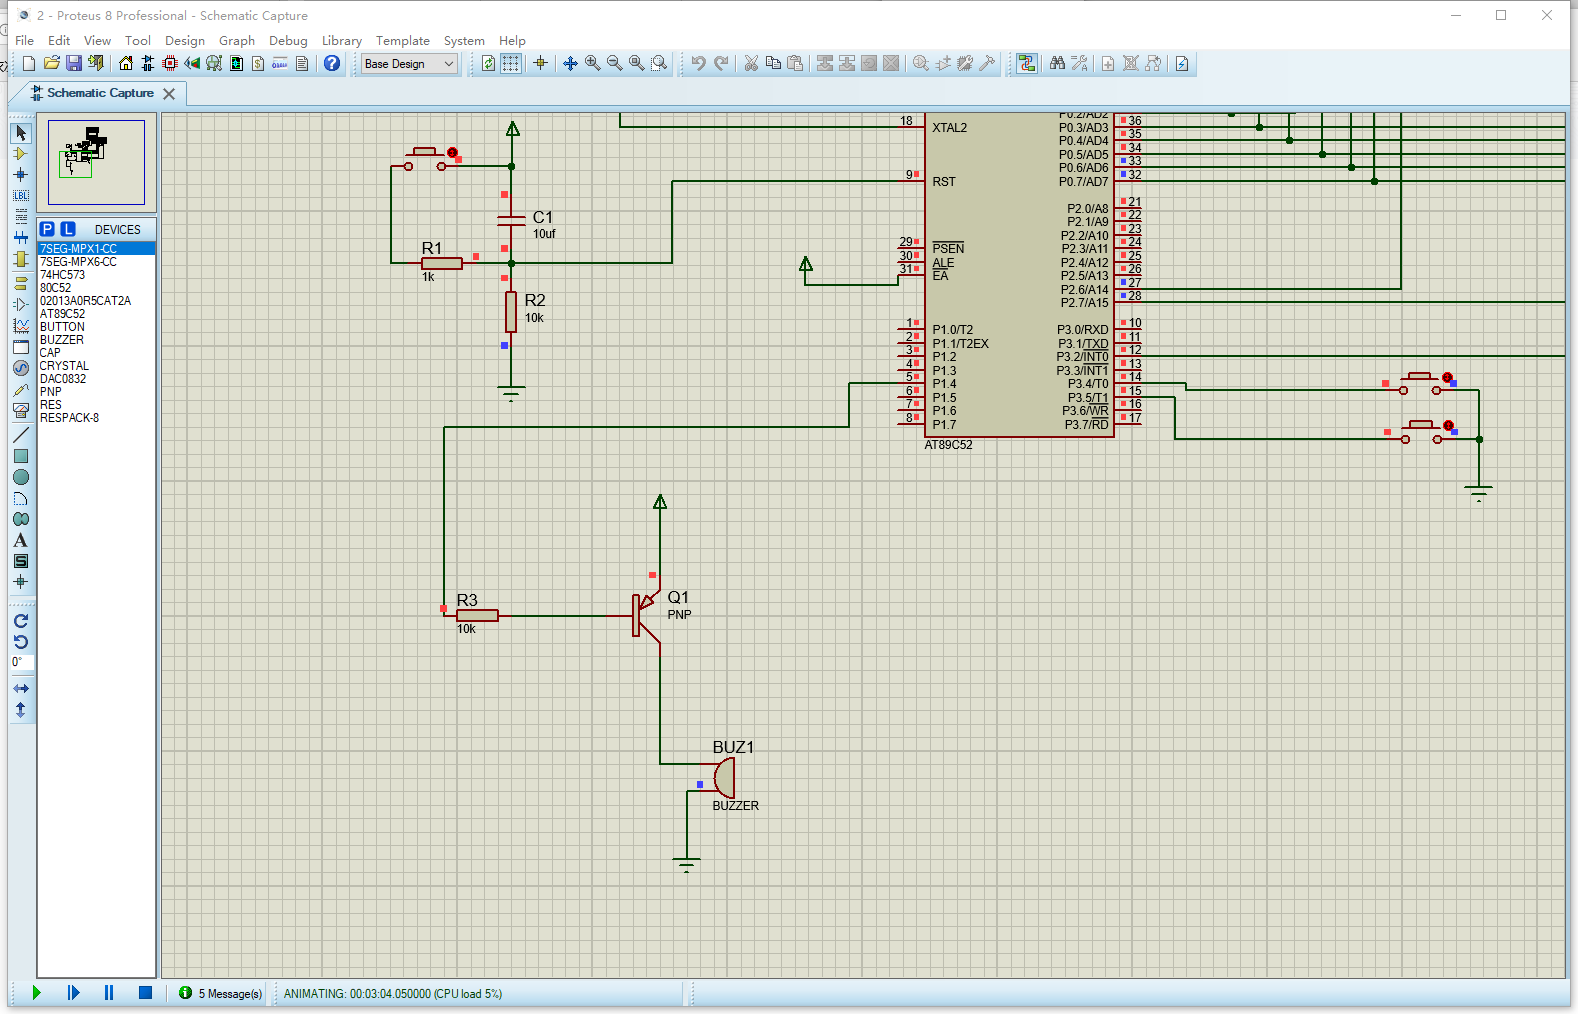Select the Virtual Instruments meter tool
Image resolution: width=1578 pixels, height=1014 pixels.
[21, 410]
